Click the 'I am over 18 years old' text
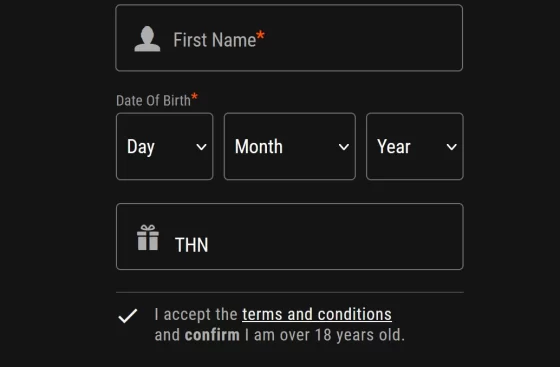 [325, 335]
